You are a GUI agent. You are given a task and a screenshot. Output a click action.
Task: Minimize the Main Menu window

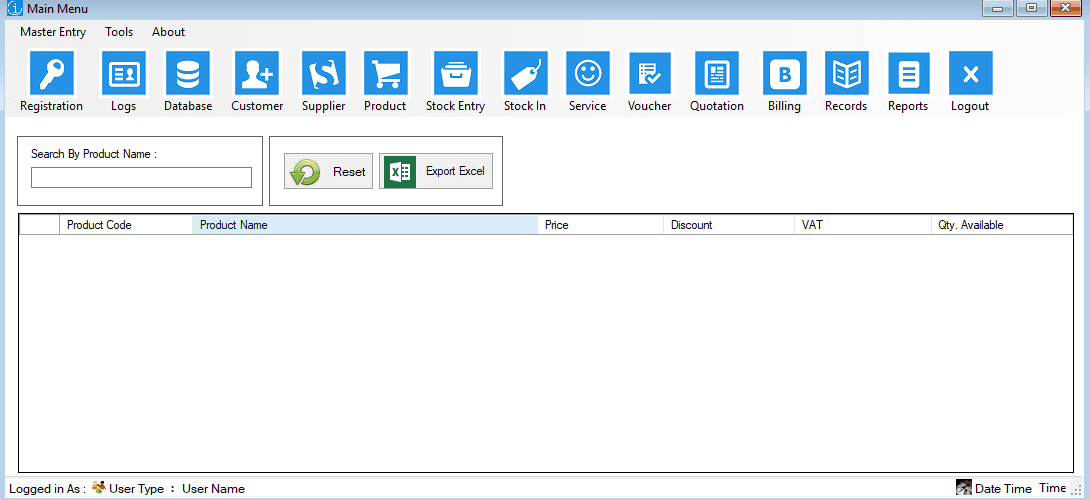[x=998, y=8]
